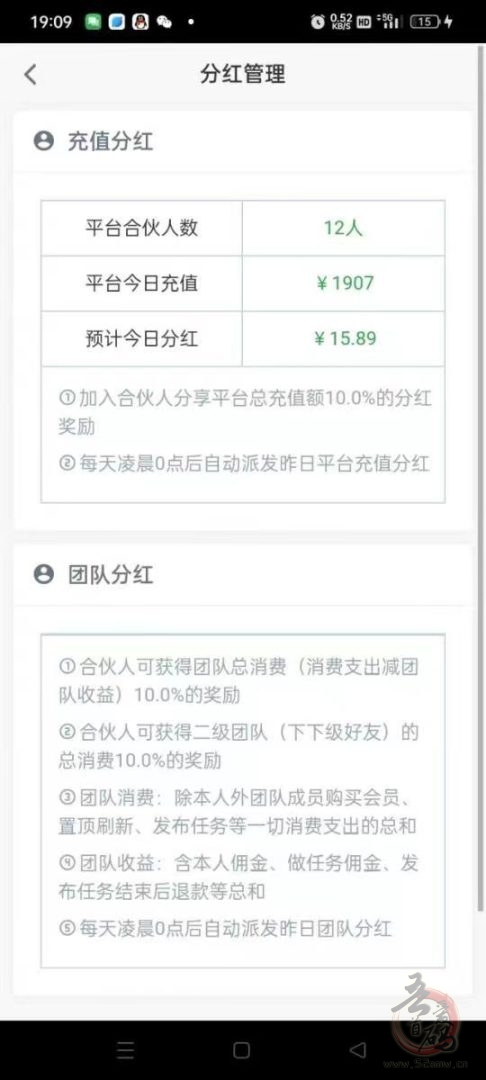Click the 12人 partner count value
The image size is (486, 1080).
pos(343,228)
